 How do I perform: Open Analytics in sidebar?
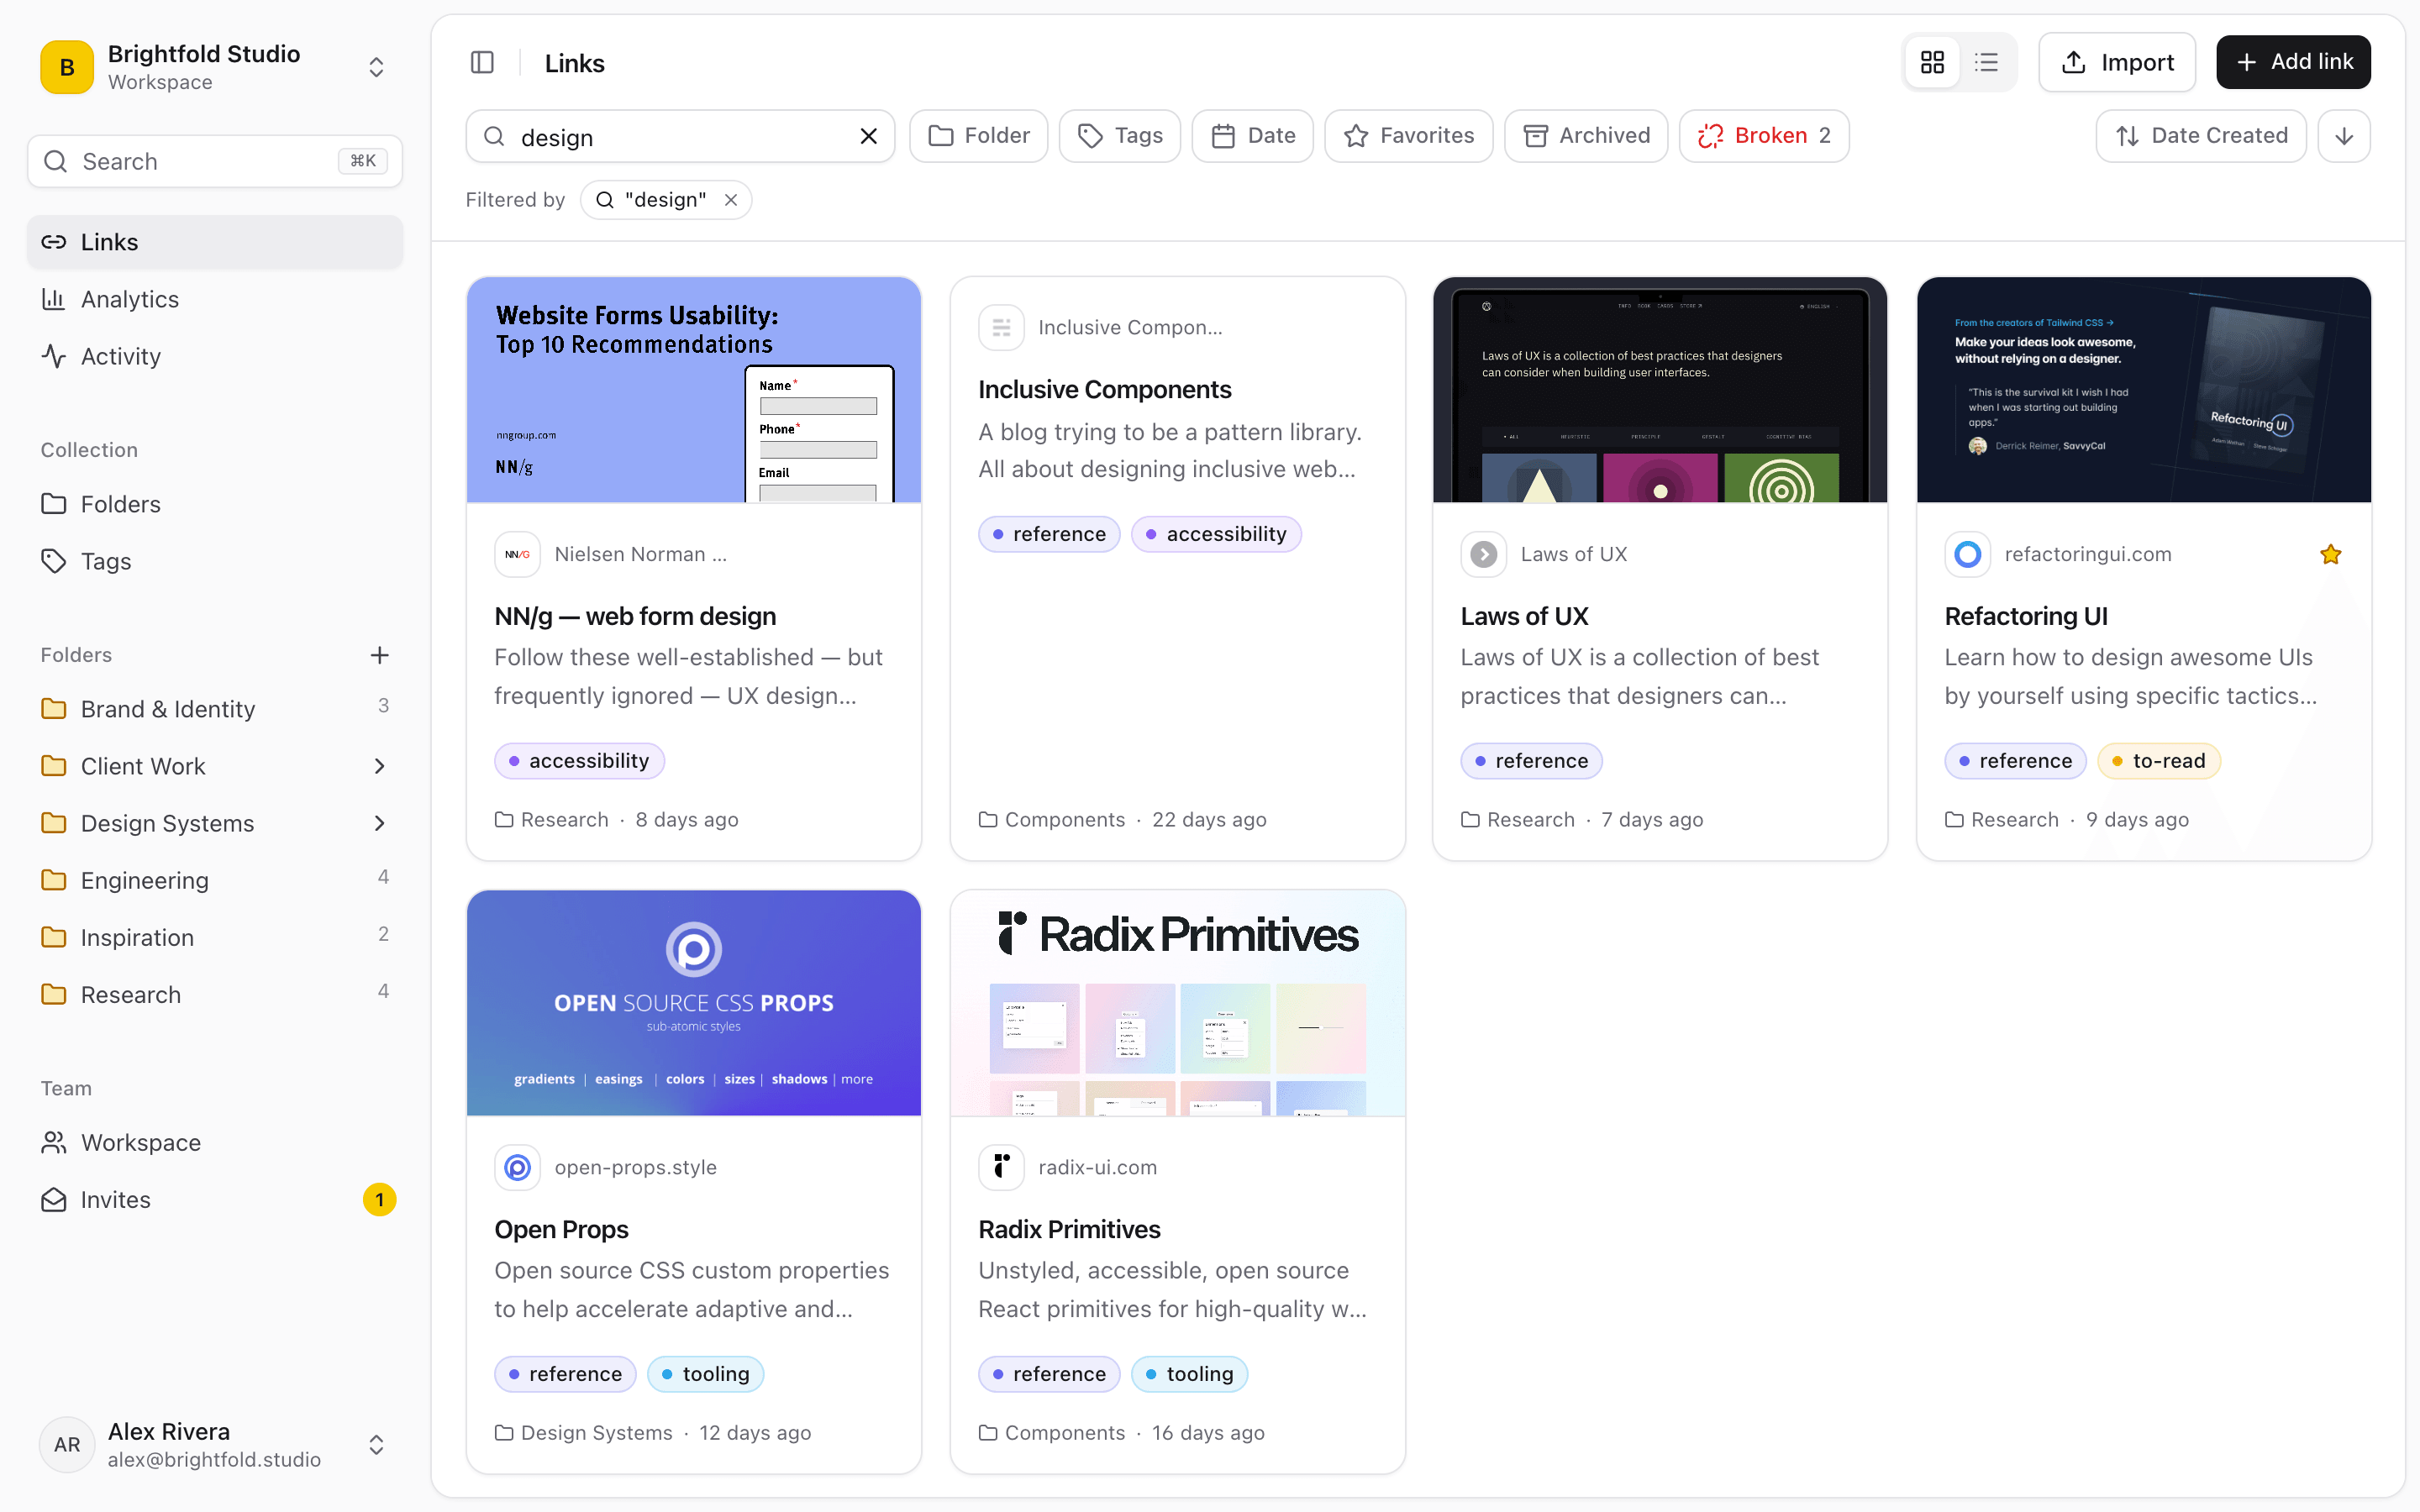point(214,299)
